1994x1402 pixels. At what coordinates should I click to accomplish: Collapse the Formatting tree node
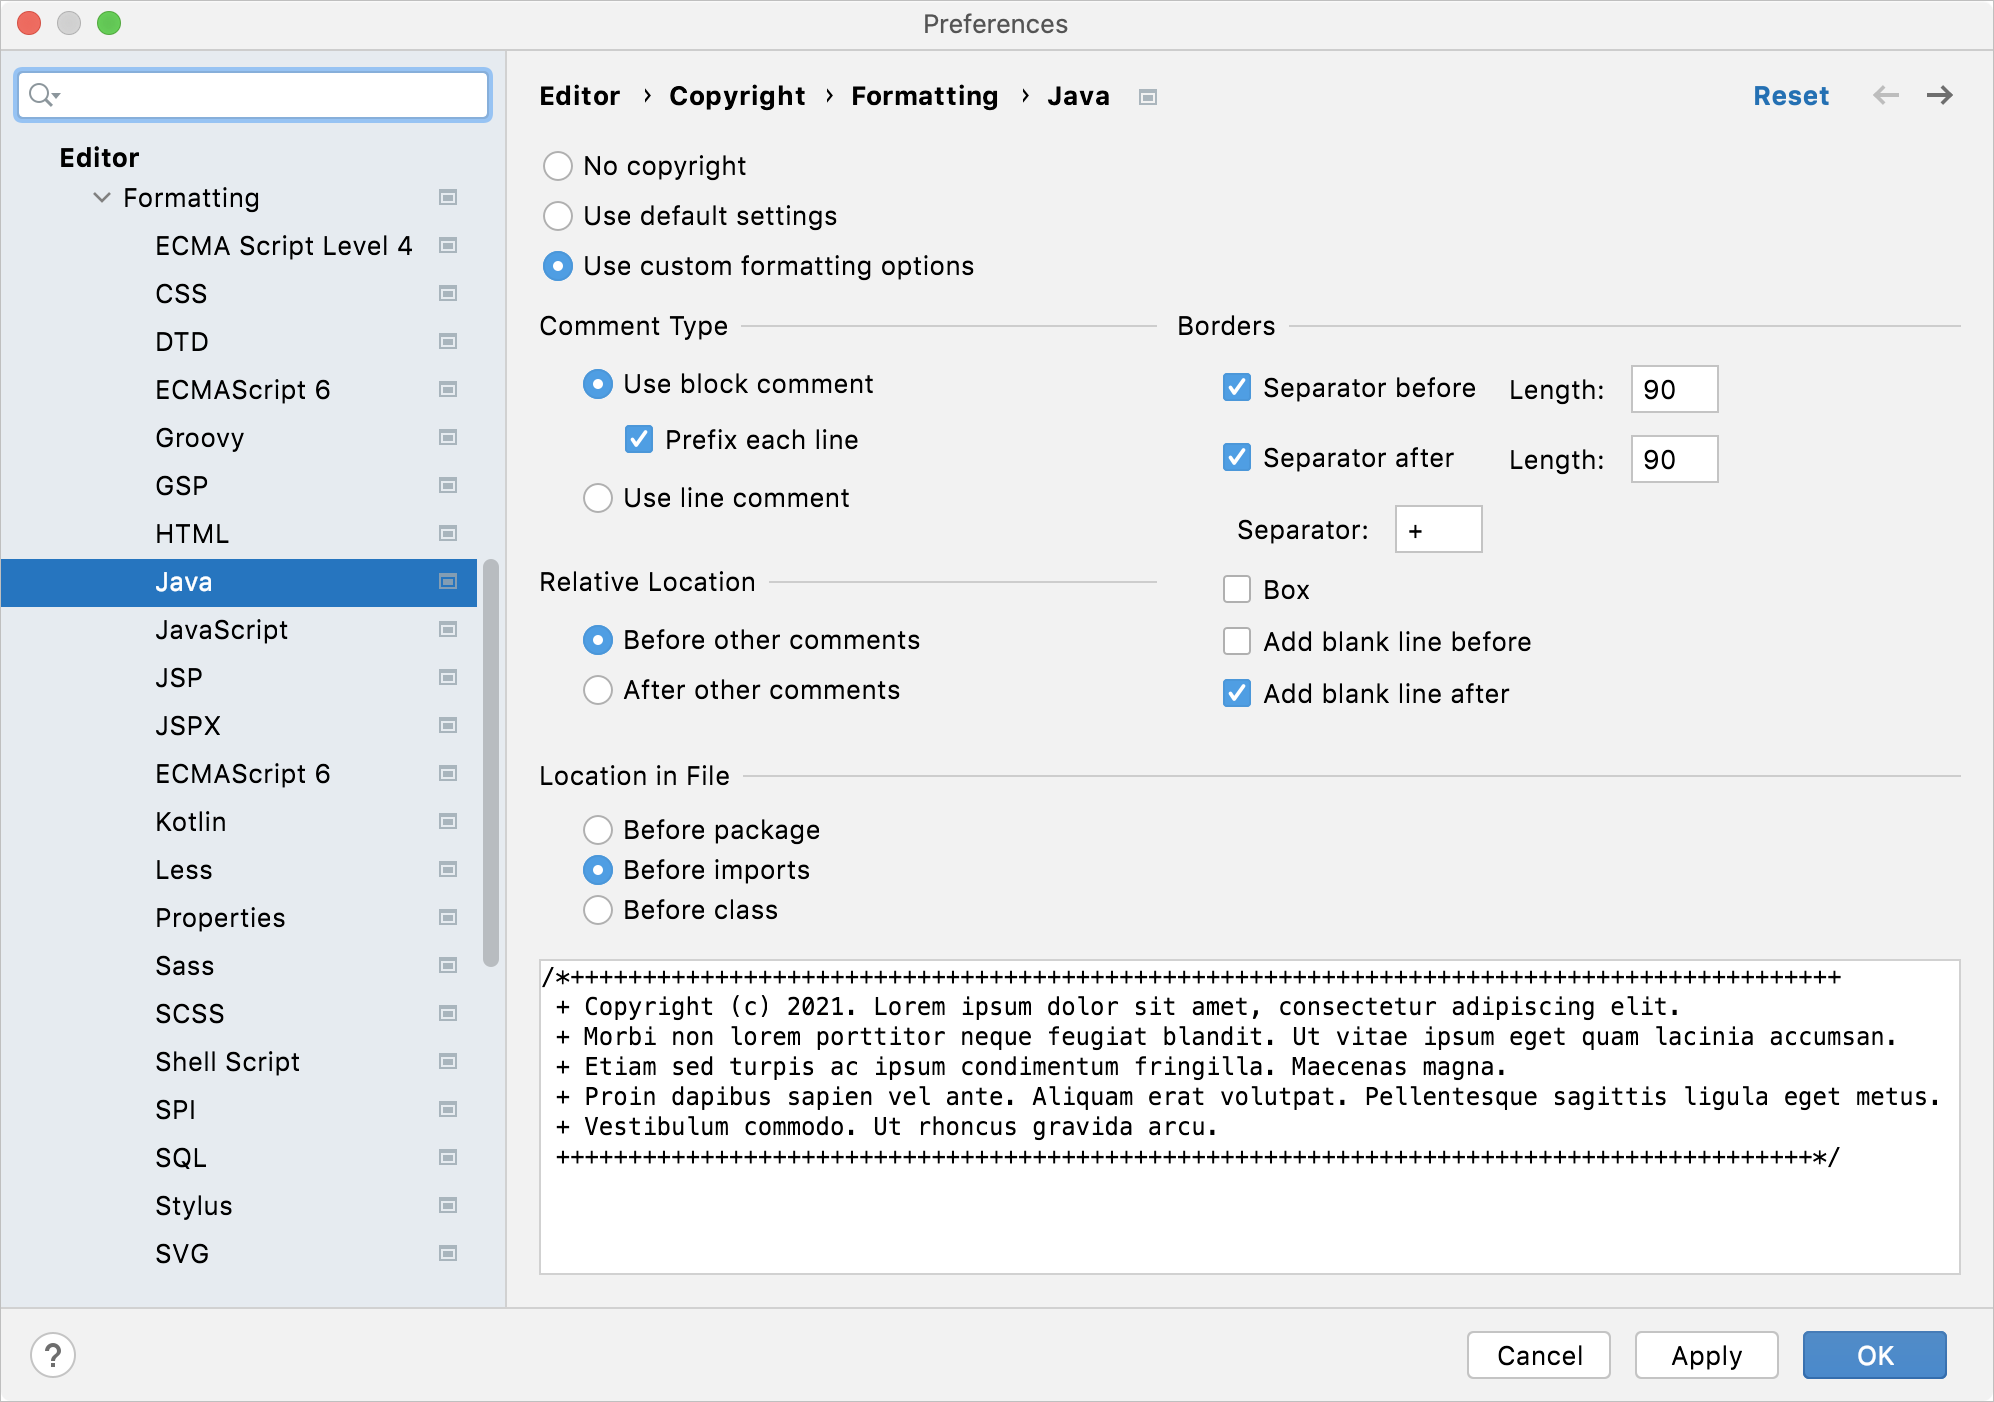click(102, 198)
